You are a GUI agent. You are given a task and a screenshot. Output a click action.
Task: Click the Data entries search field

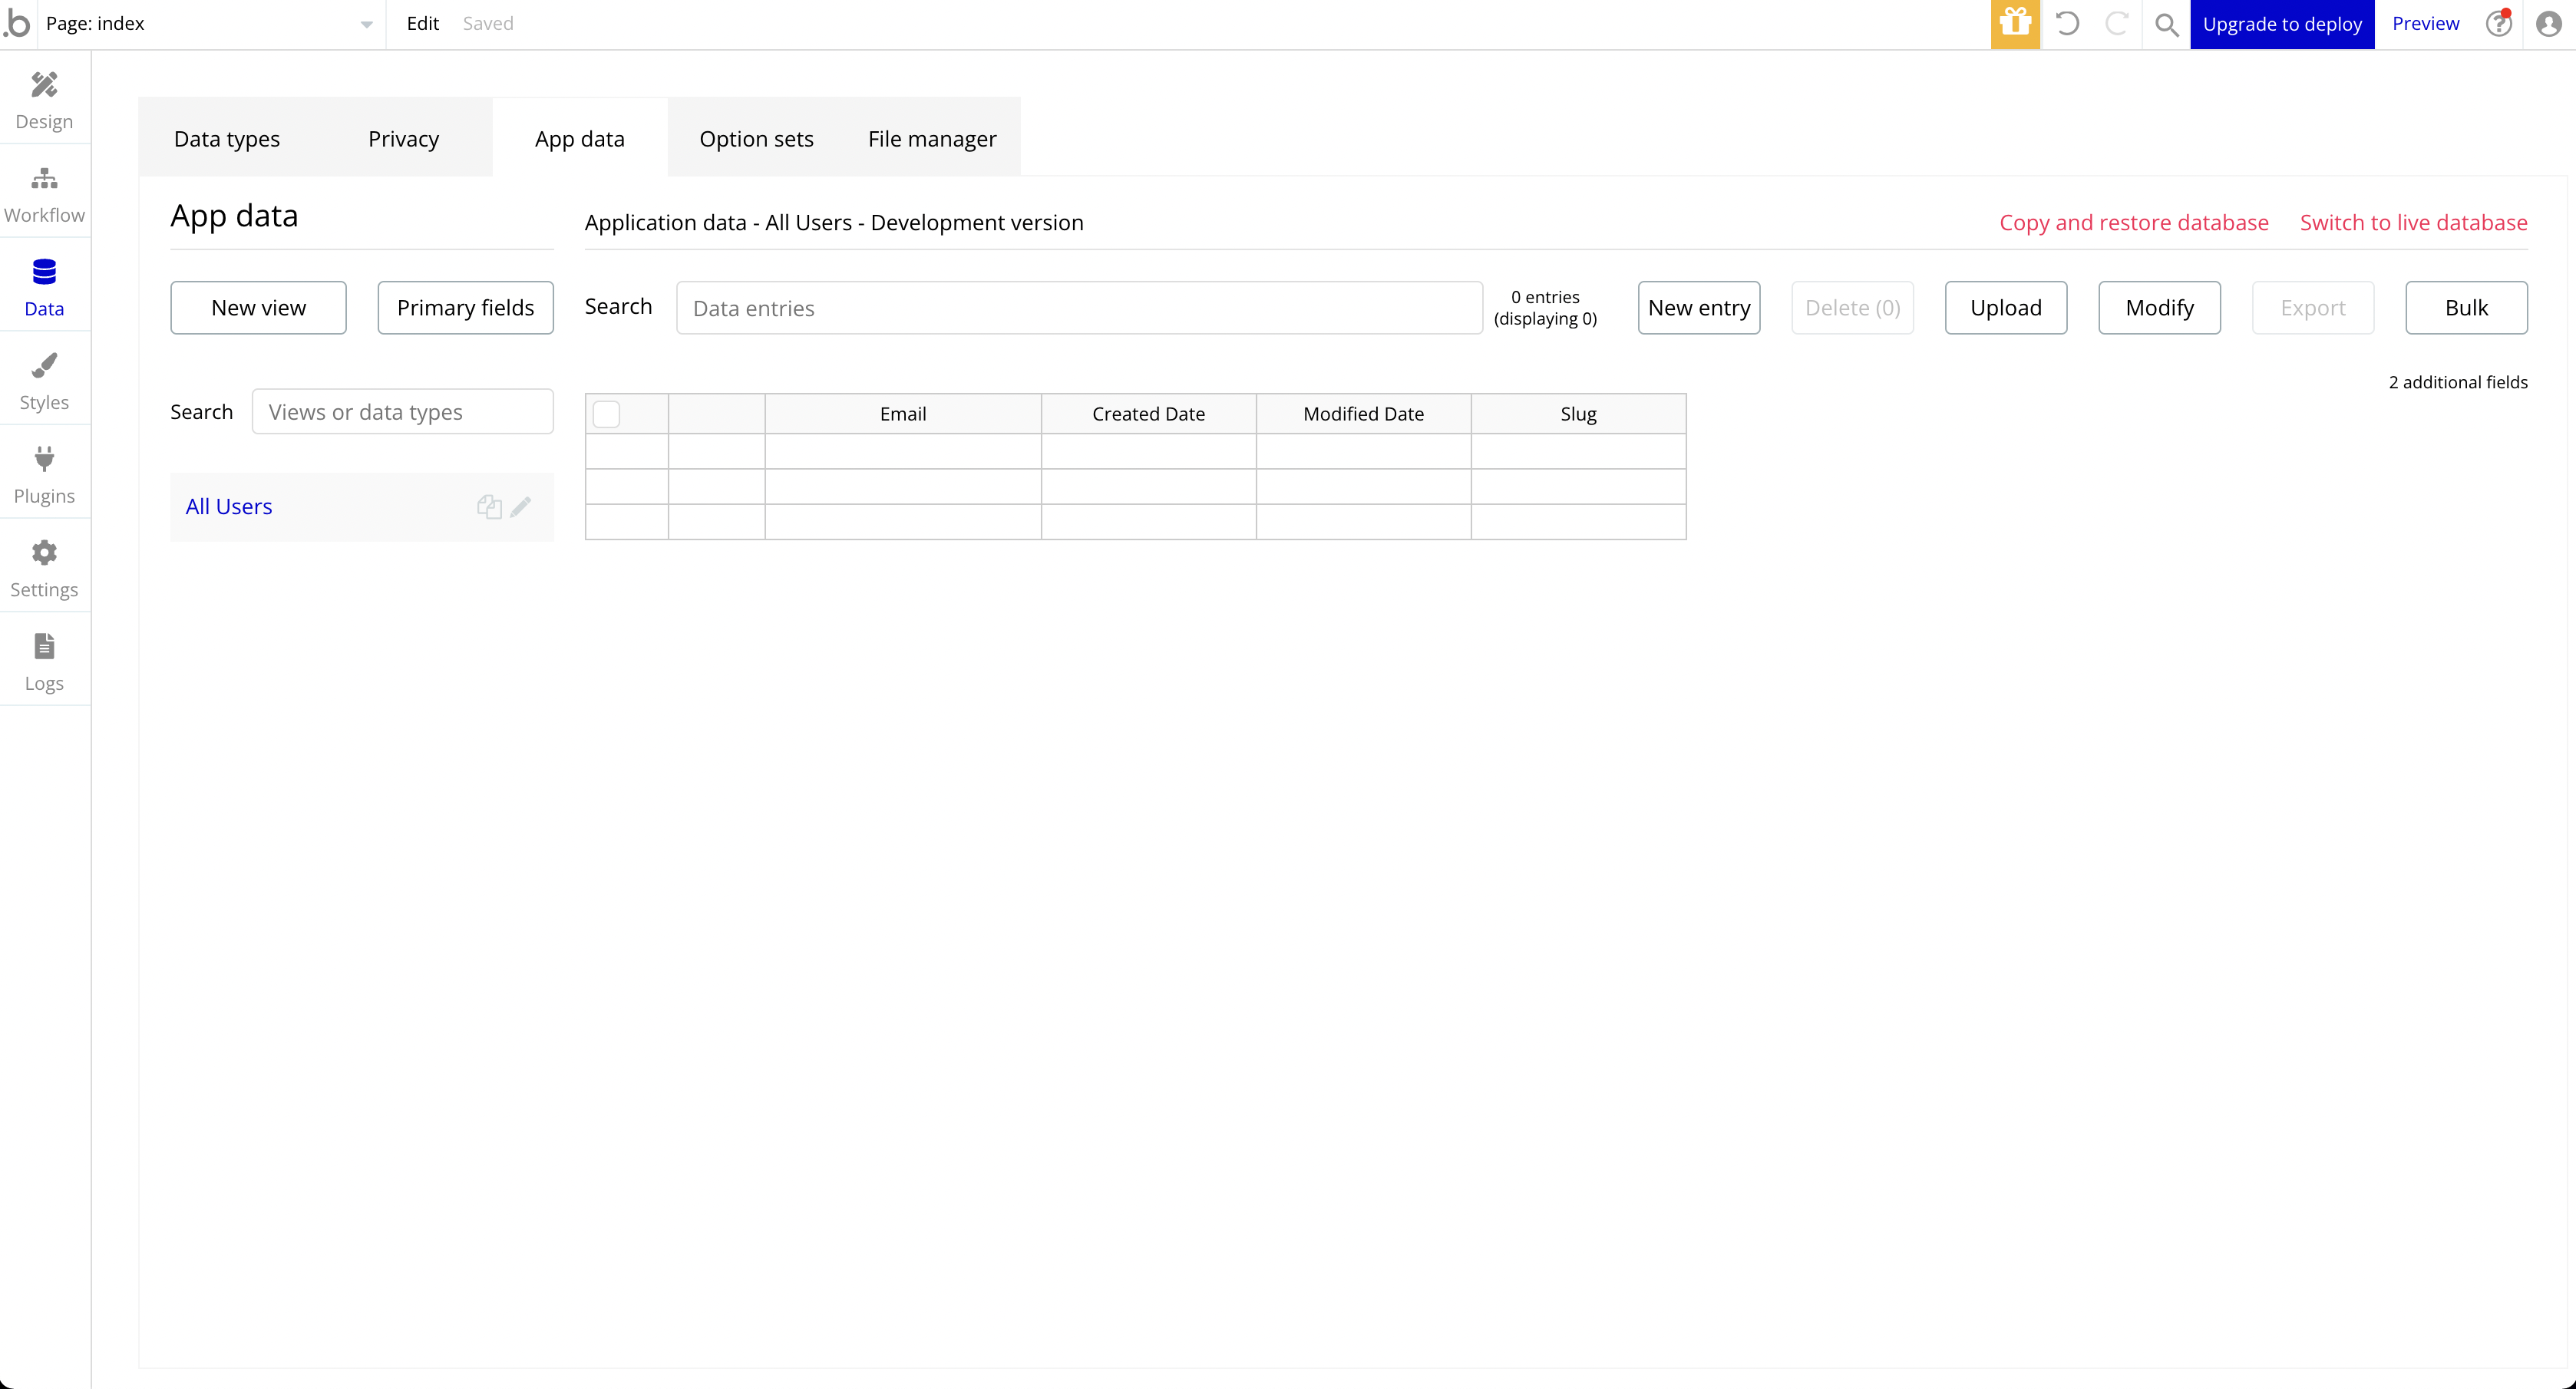click(x=1078, y=308)
